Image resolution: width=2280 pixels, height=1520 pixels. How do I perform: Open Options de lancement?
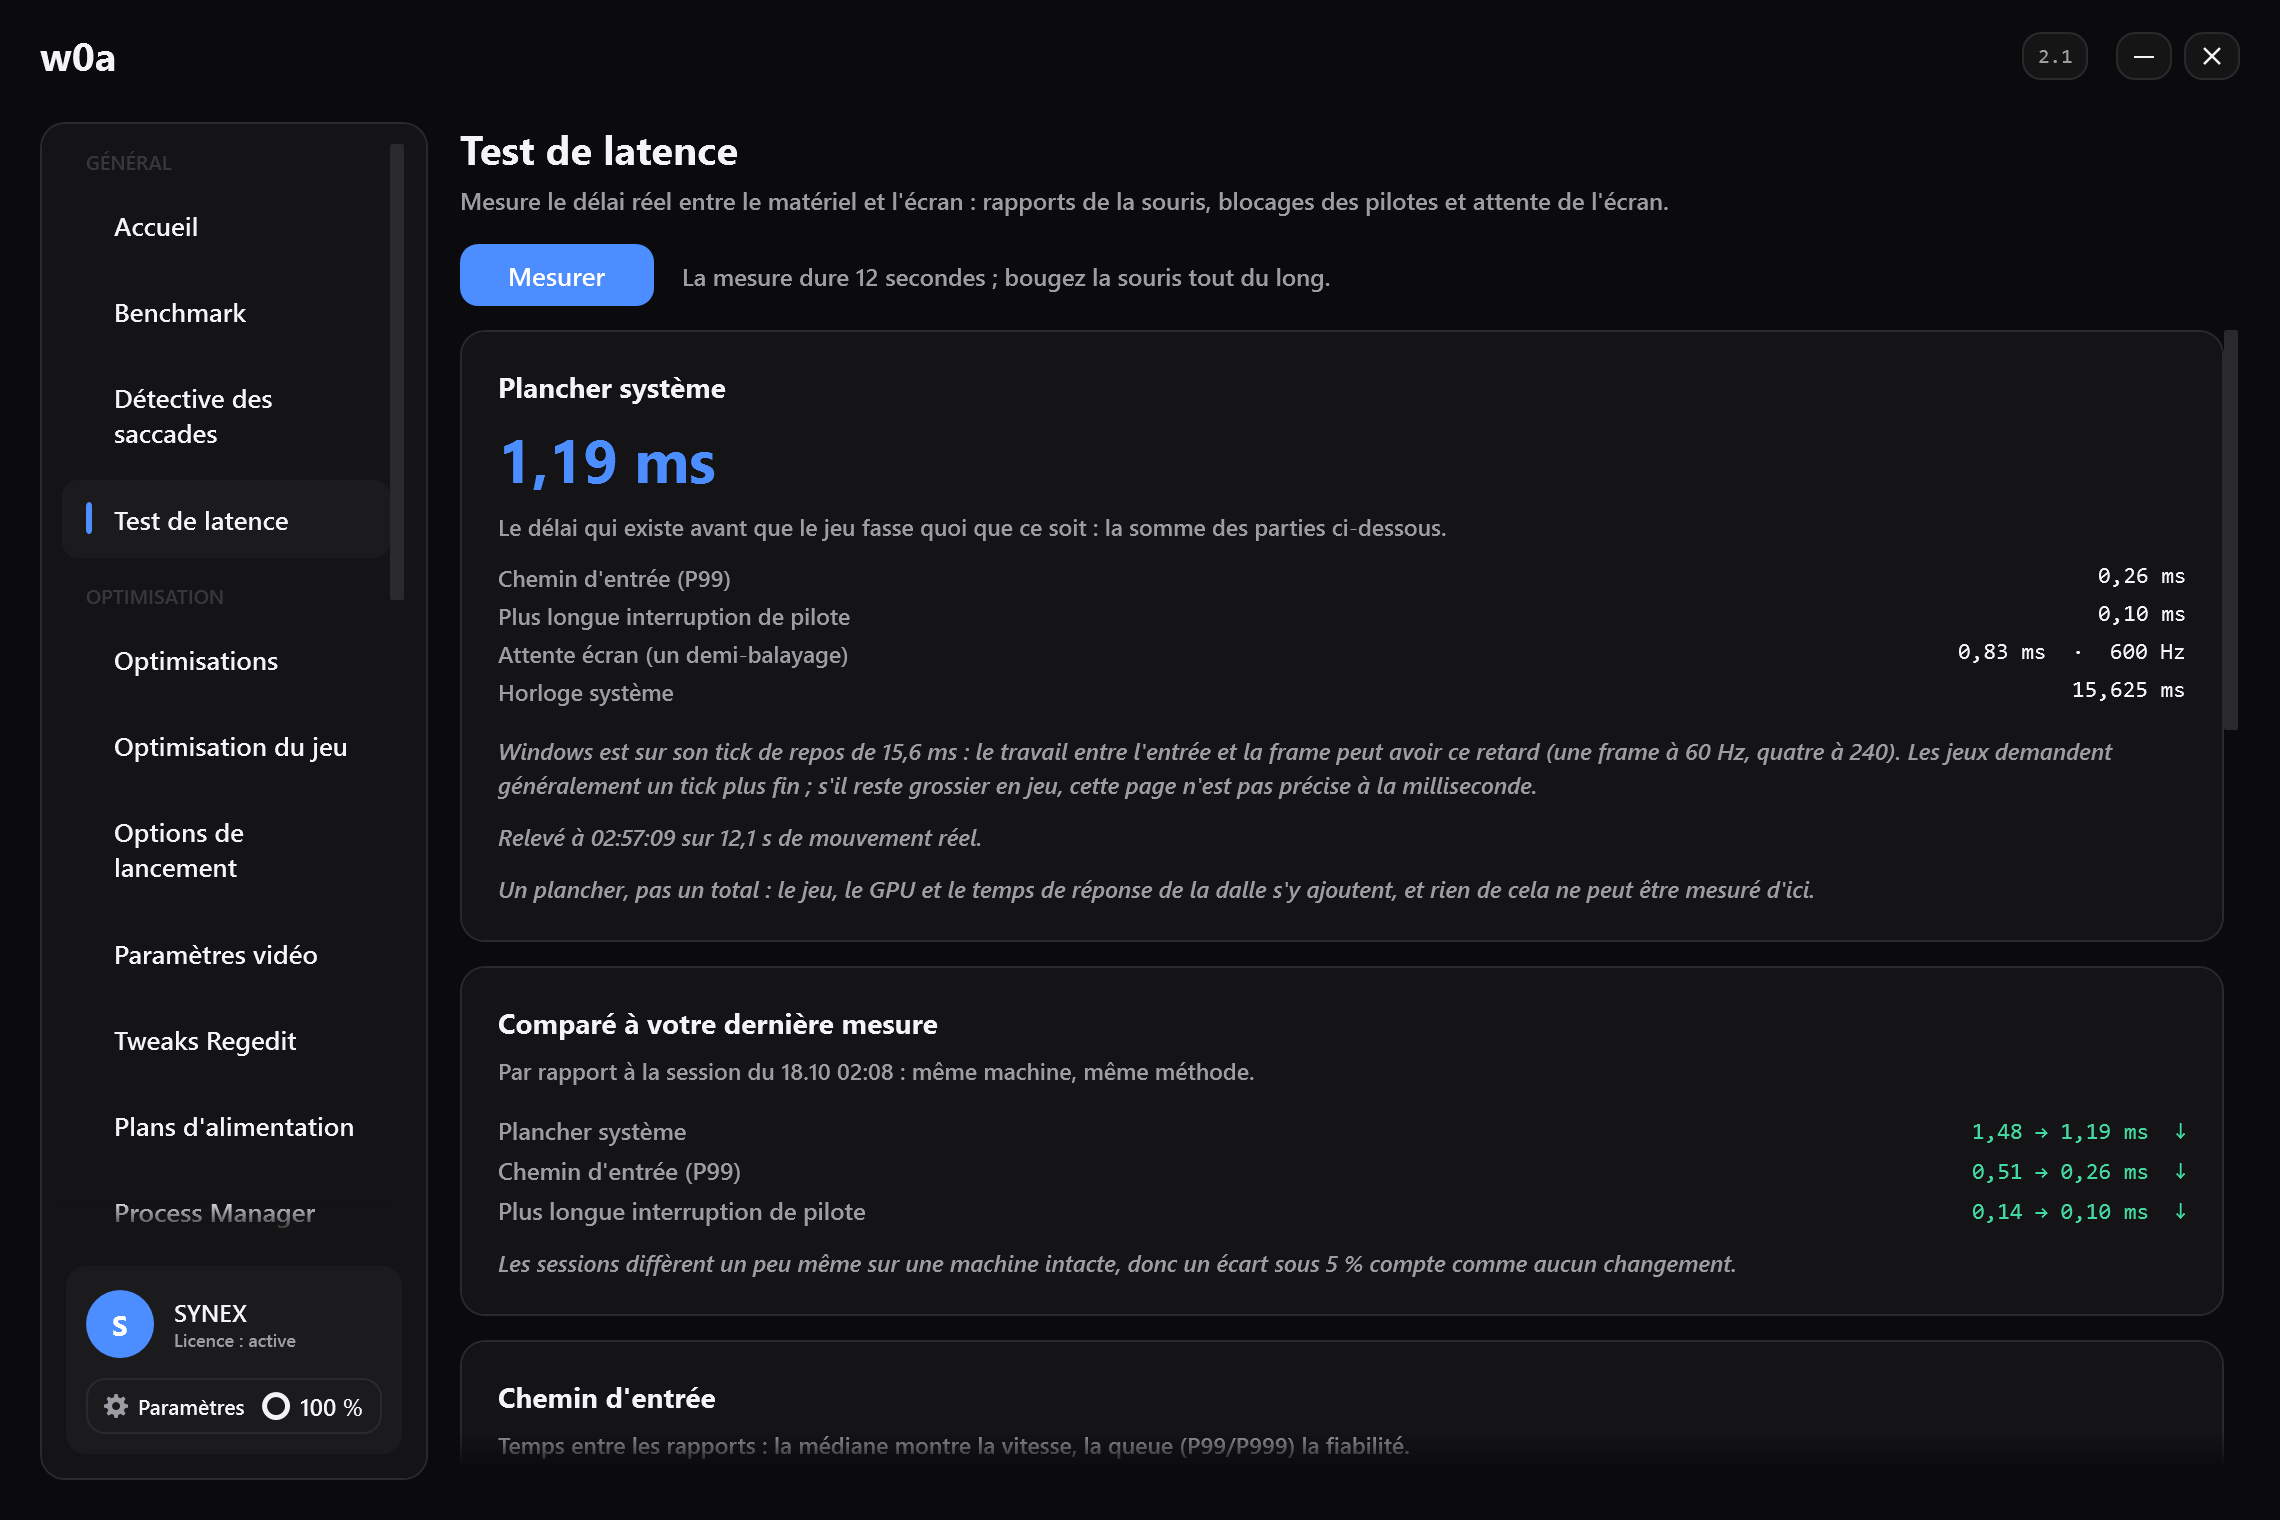(225, 850)
